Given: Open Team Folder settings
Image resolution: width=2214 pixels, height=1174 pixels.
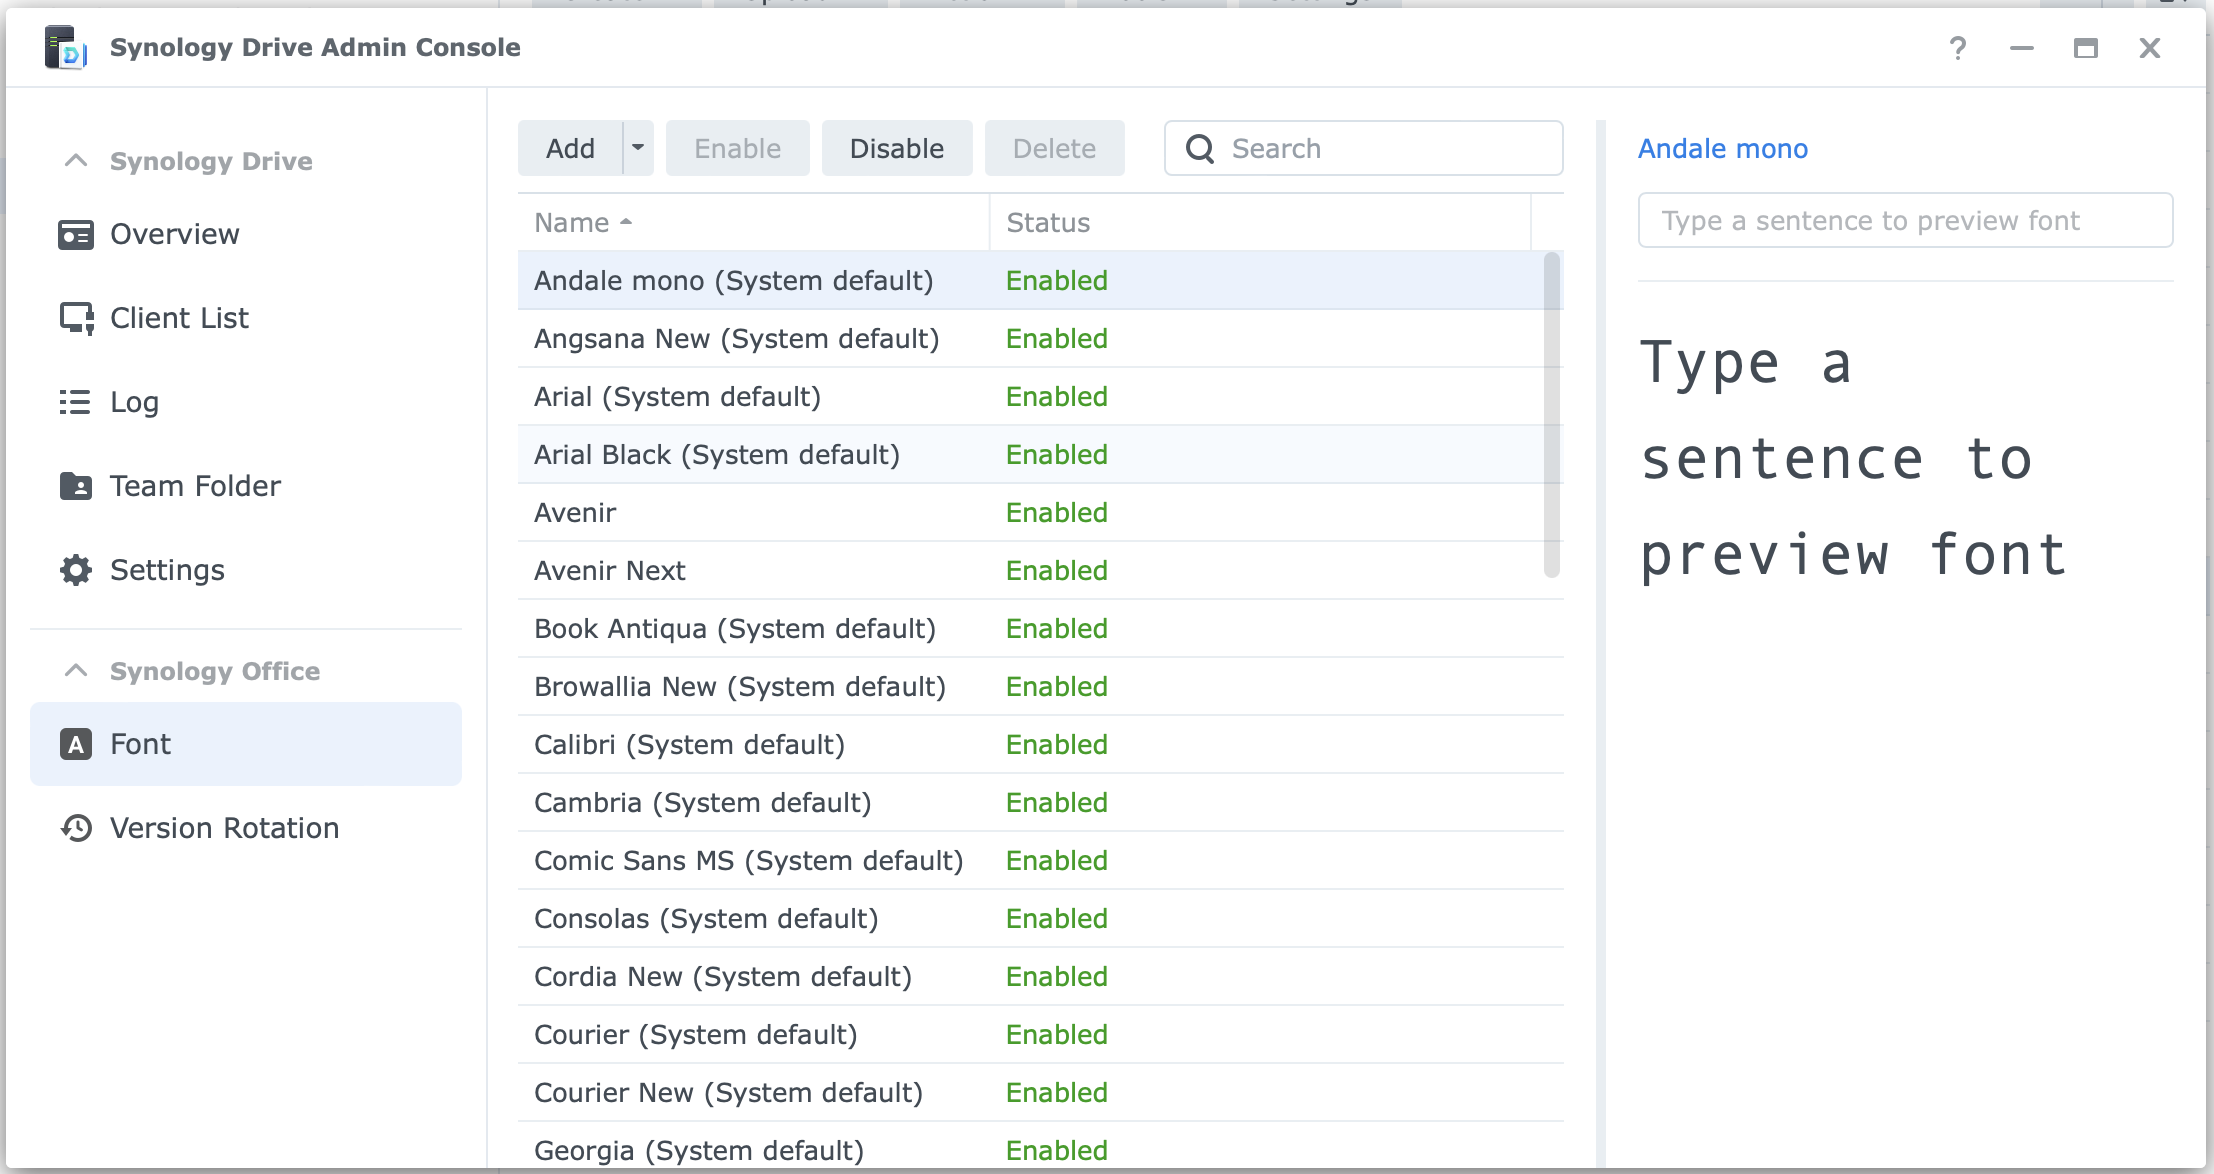Looking at the screenshot, I should click(246, 486).
